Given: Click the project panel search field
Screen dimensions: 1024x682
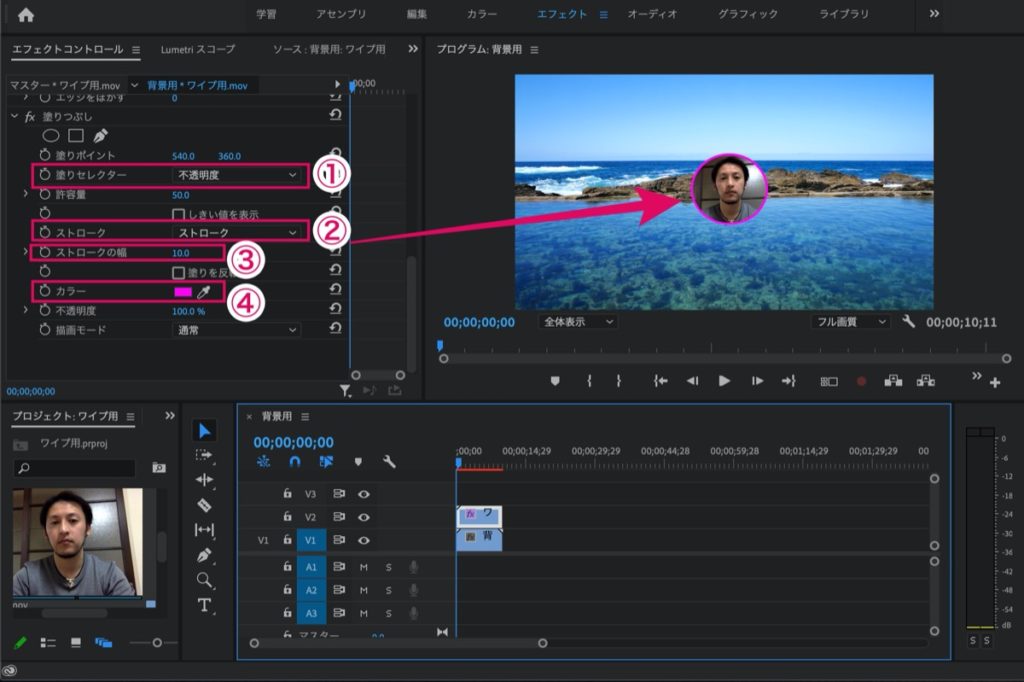Looking at the screenshot, I should 74,468.
